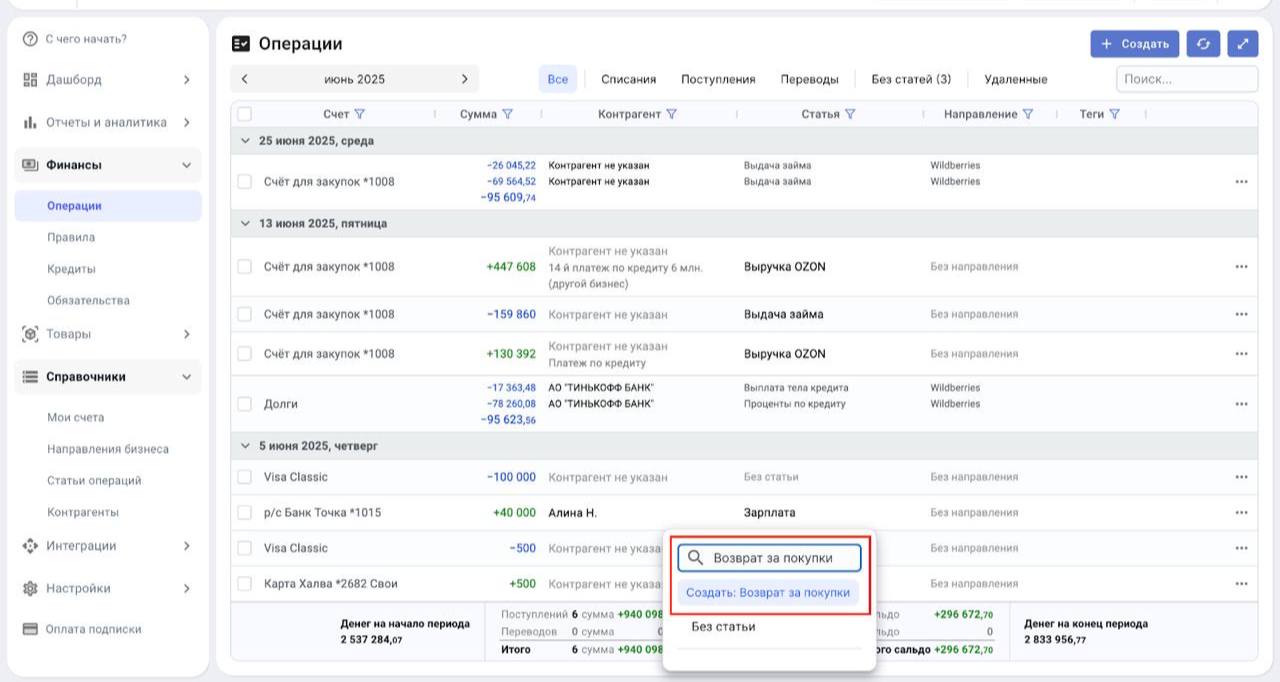This screenshot has height=682, width=1280.
Task: Collapse the 25 июня 2025 date group
Action: (x=246, y=141)
